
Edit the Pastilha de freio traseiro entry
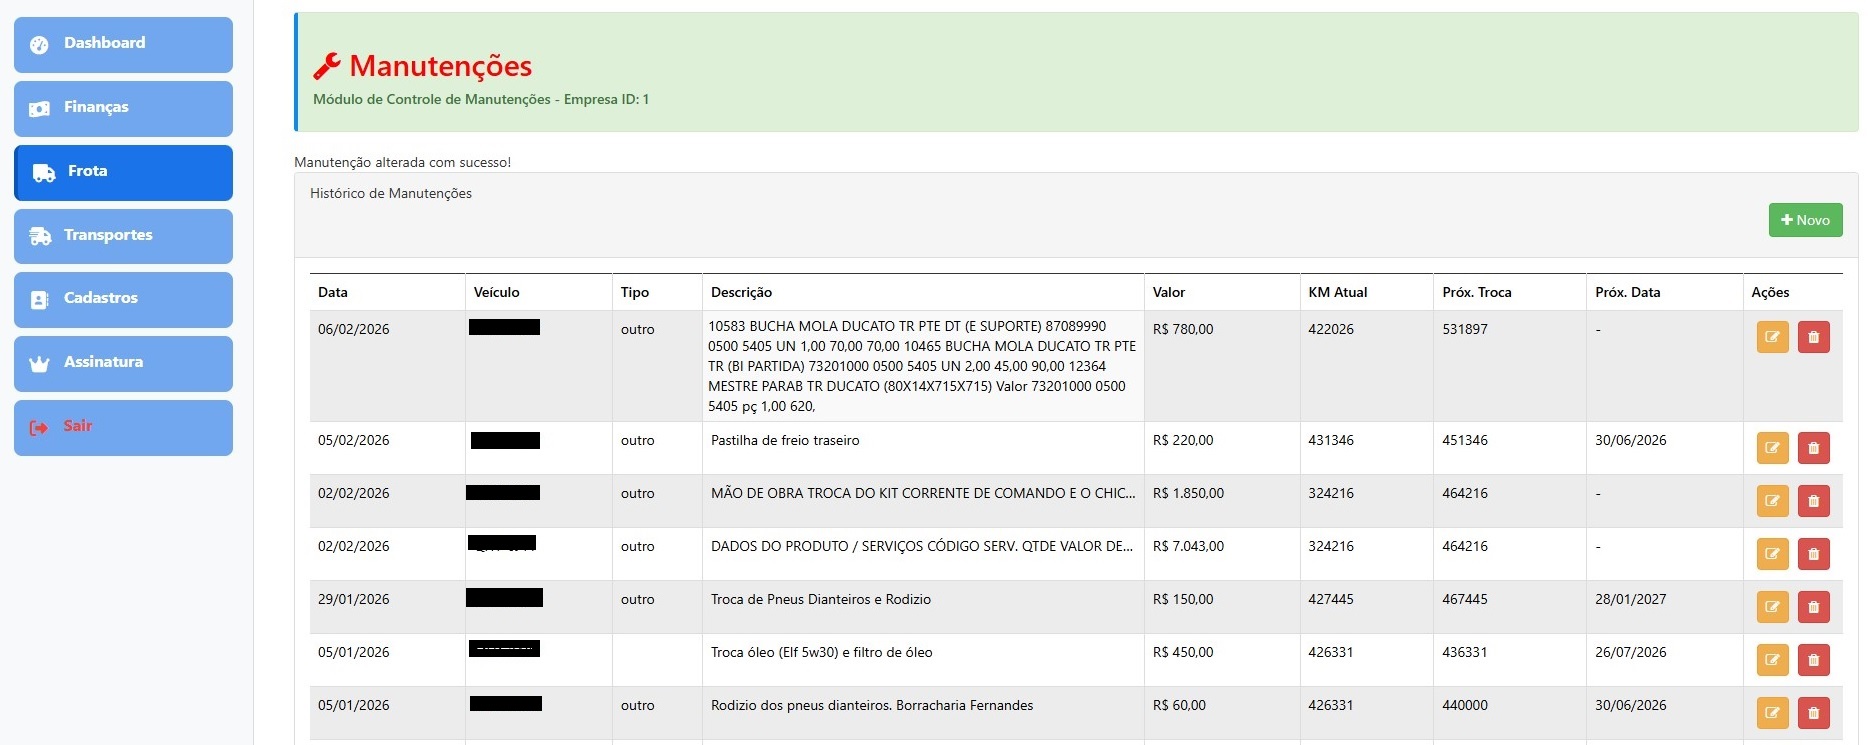[x=1772, y=448]
